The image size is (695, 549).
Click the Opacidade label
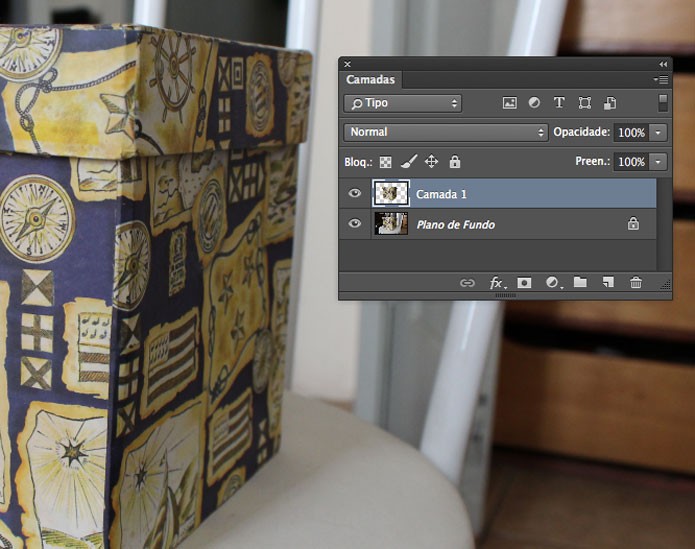pyautogui.click(x=582, y=132)
